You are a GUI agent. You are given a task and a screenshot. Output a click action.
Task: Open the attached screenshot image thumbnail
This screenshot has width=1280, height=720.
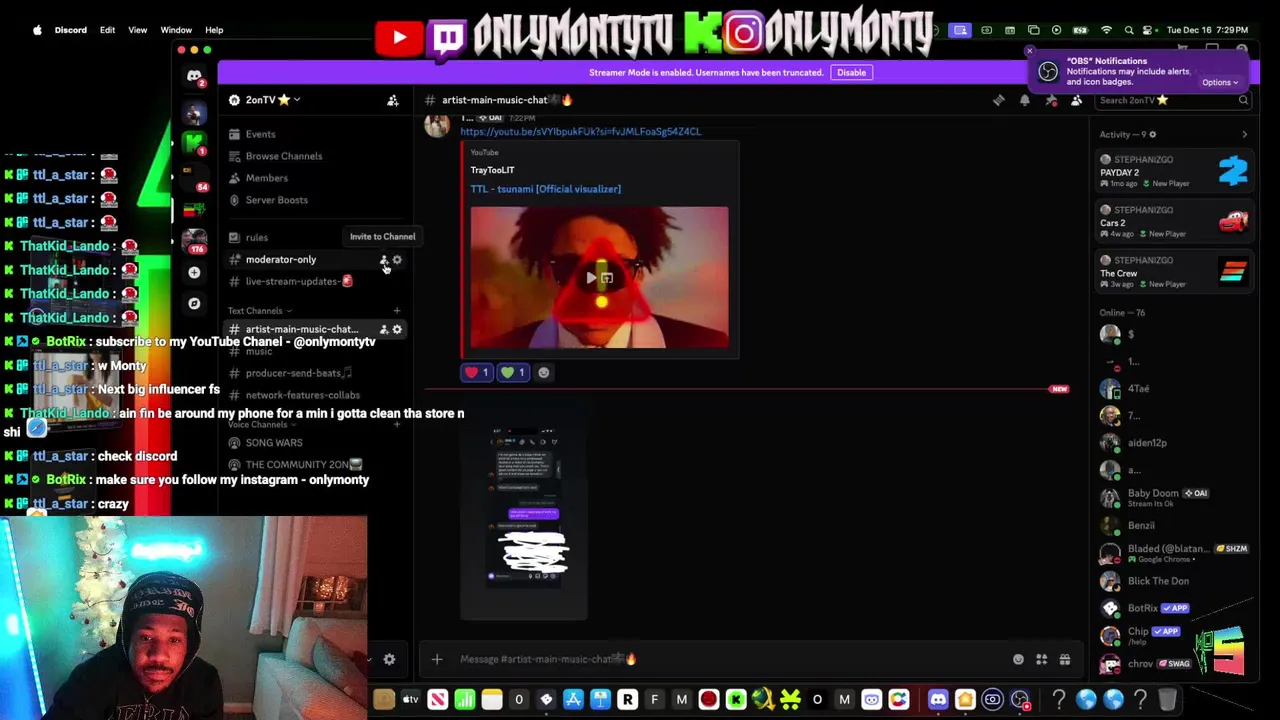click(524, 510)
